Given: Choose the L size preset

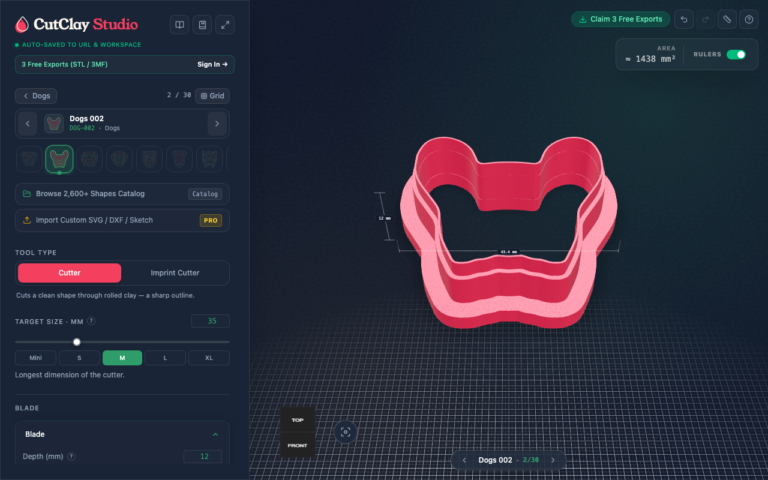Looking at the screenshot, I should pos(165,358).
